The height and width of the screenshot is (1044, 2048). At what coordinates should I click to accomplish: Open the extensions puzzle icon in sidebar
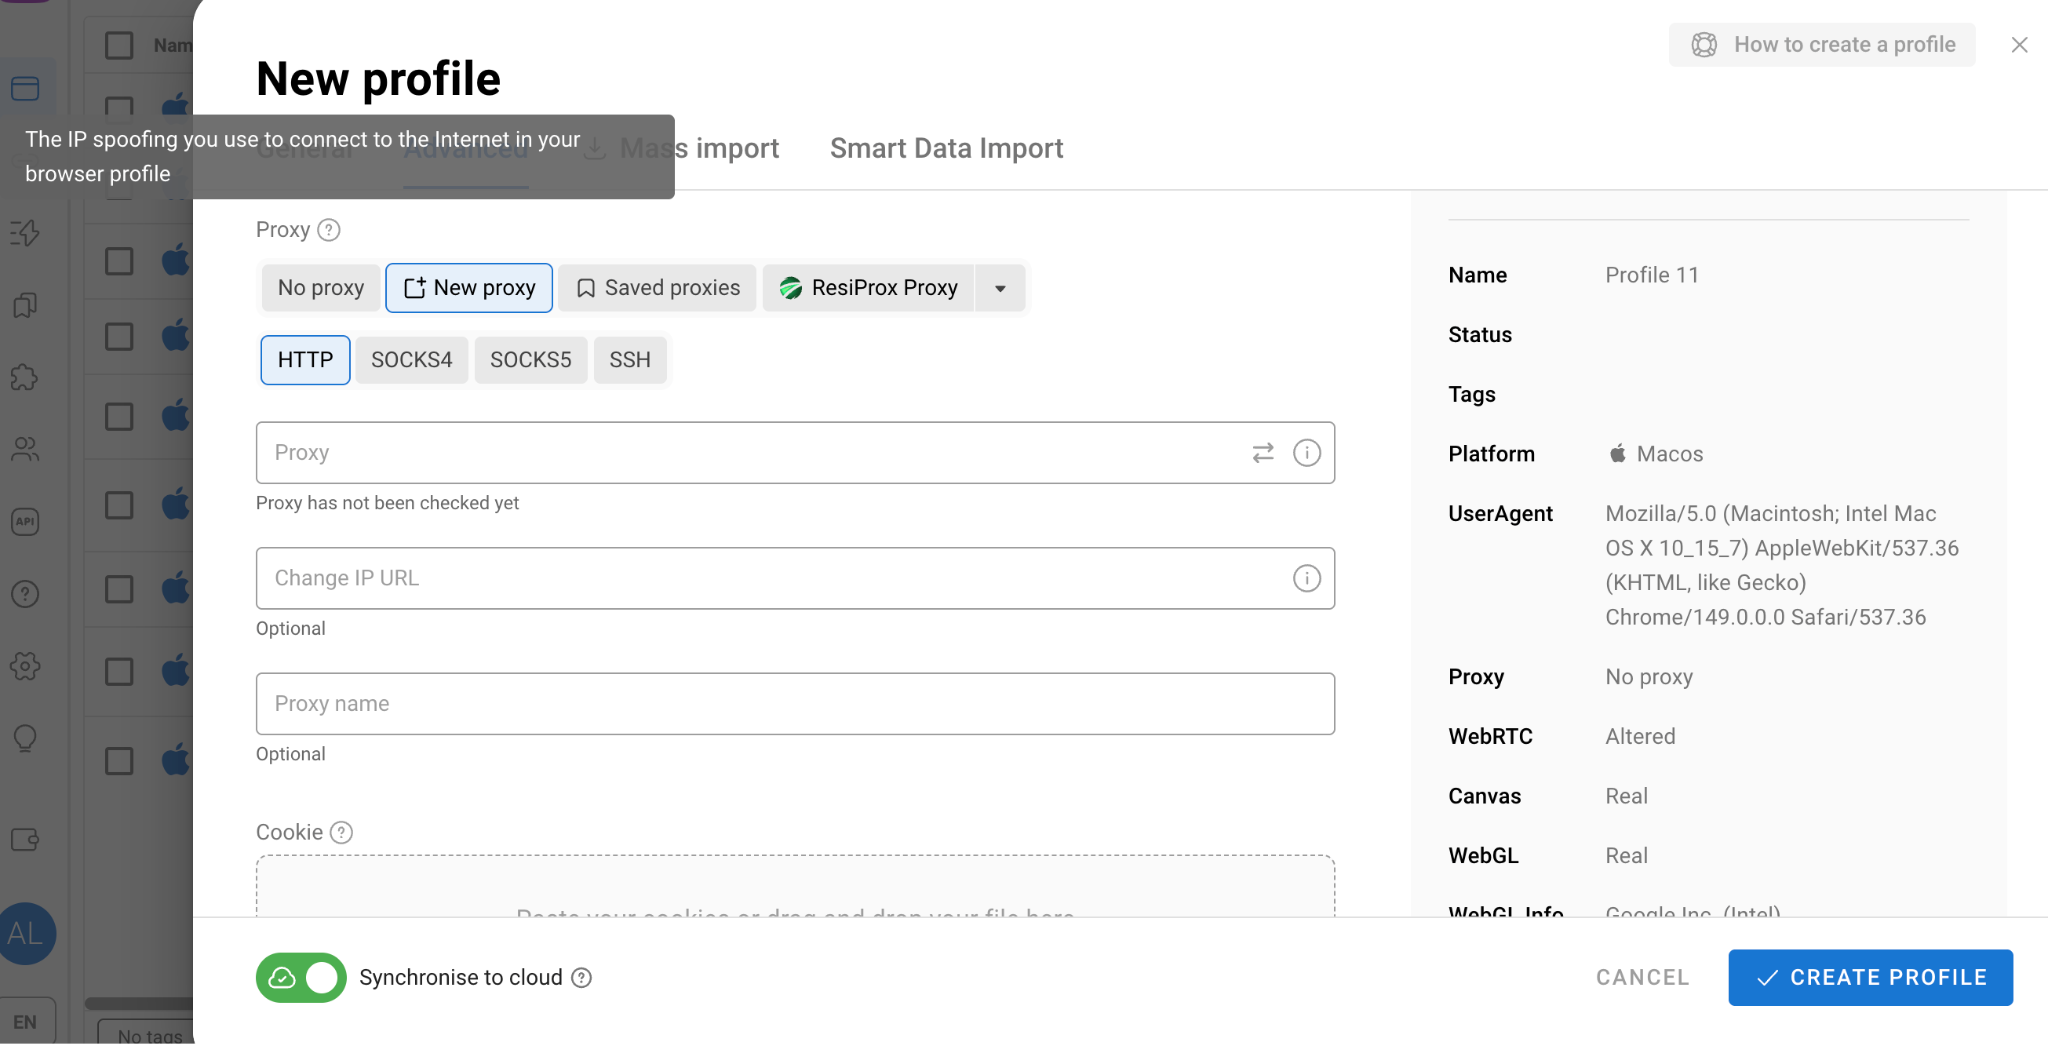(25, 378)
